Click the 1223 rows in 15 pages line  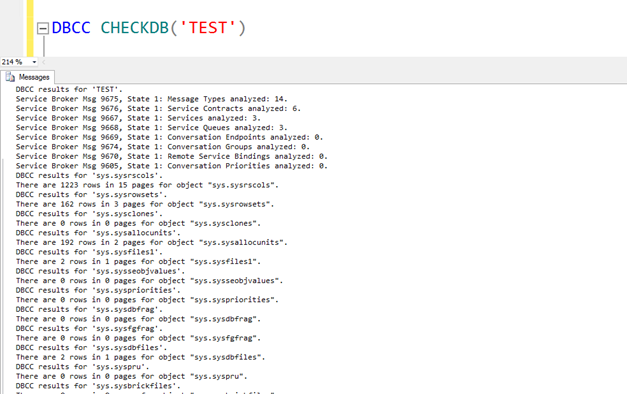(147, 185)
